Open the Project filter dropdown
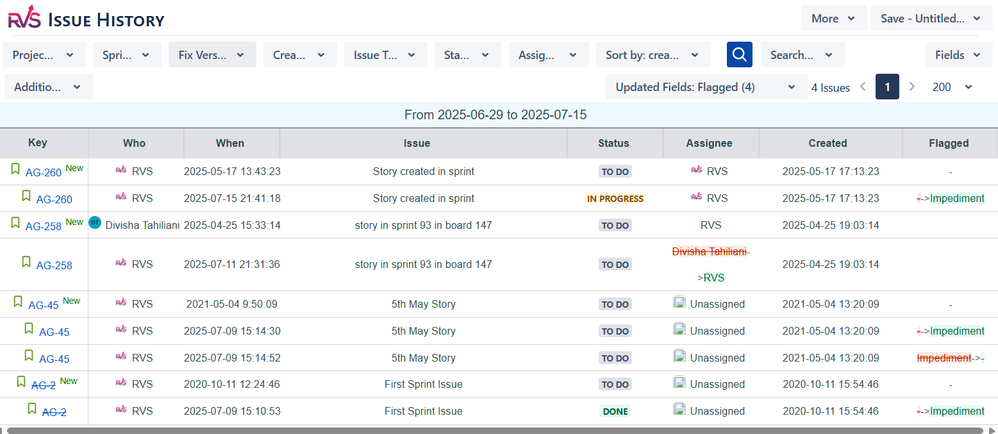The width and height of the screenshot is (998, 434). pyautogui.click(x=45, y=55)
